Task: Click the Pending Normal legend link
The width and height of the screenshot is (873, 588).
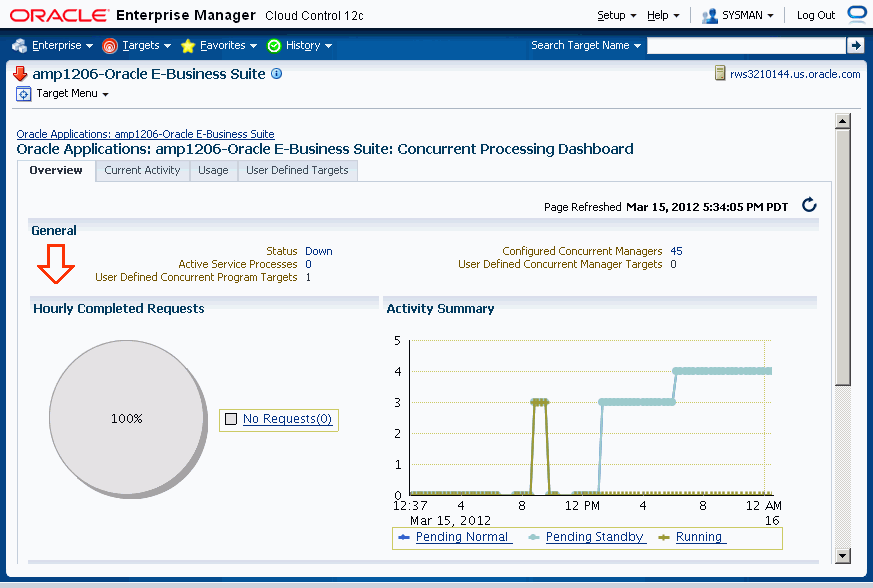Action: click(462, 537)
